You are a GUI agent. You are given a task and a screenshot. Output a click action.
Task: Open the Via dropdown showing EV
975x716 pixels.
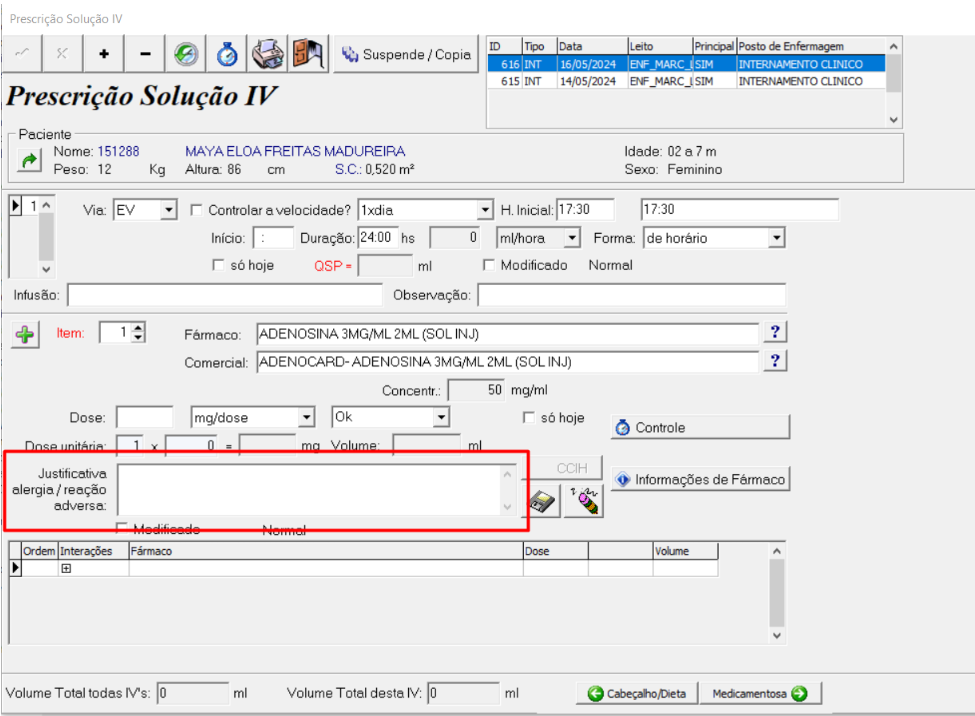click(169, 210)
